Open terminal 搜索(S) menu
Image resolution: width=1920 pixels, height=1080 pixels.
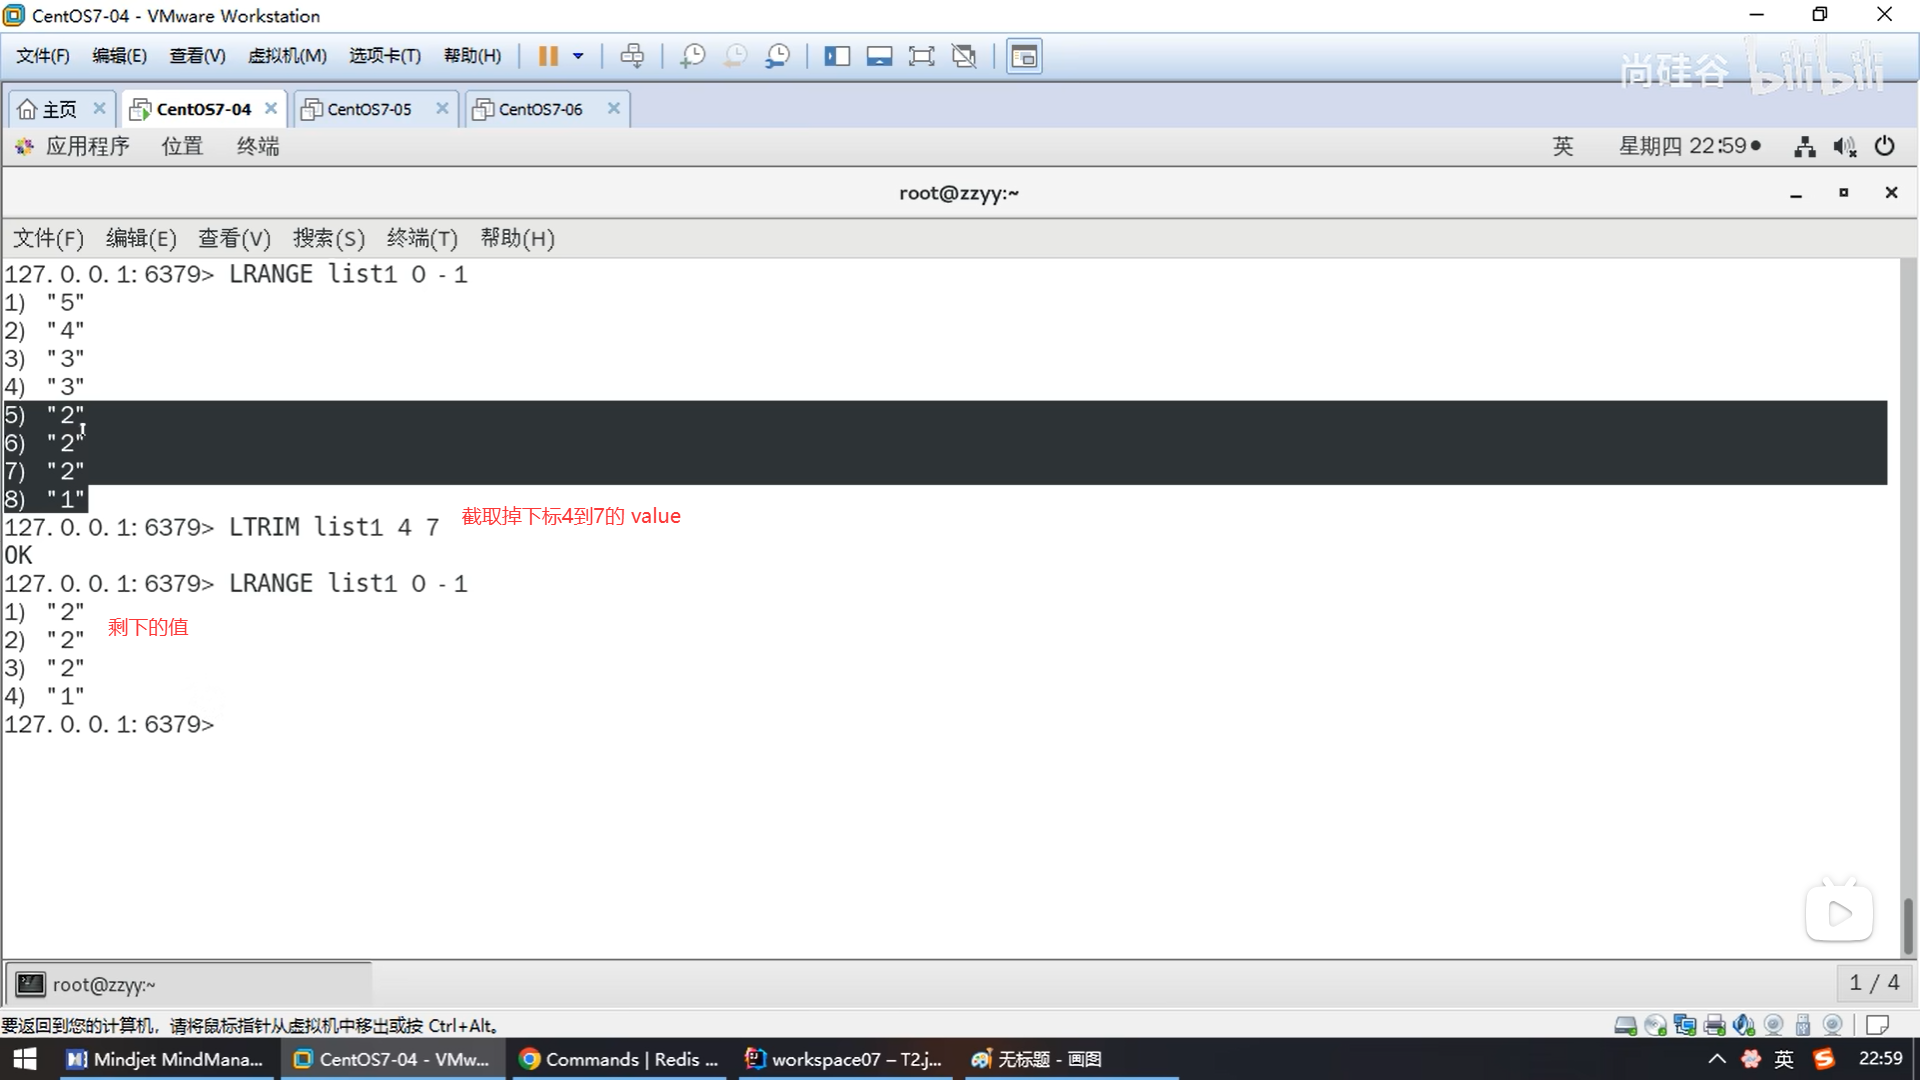point(328,239)
